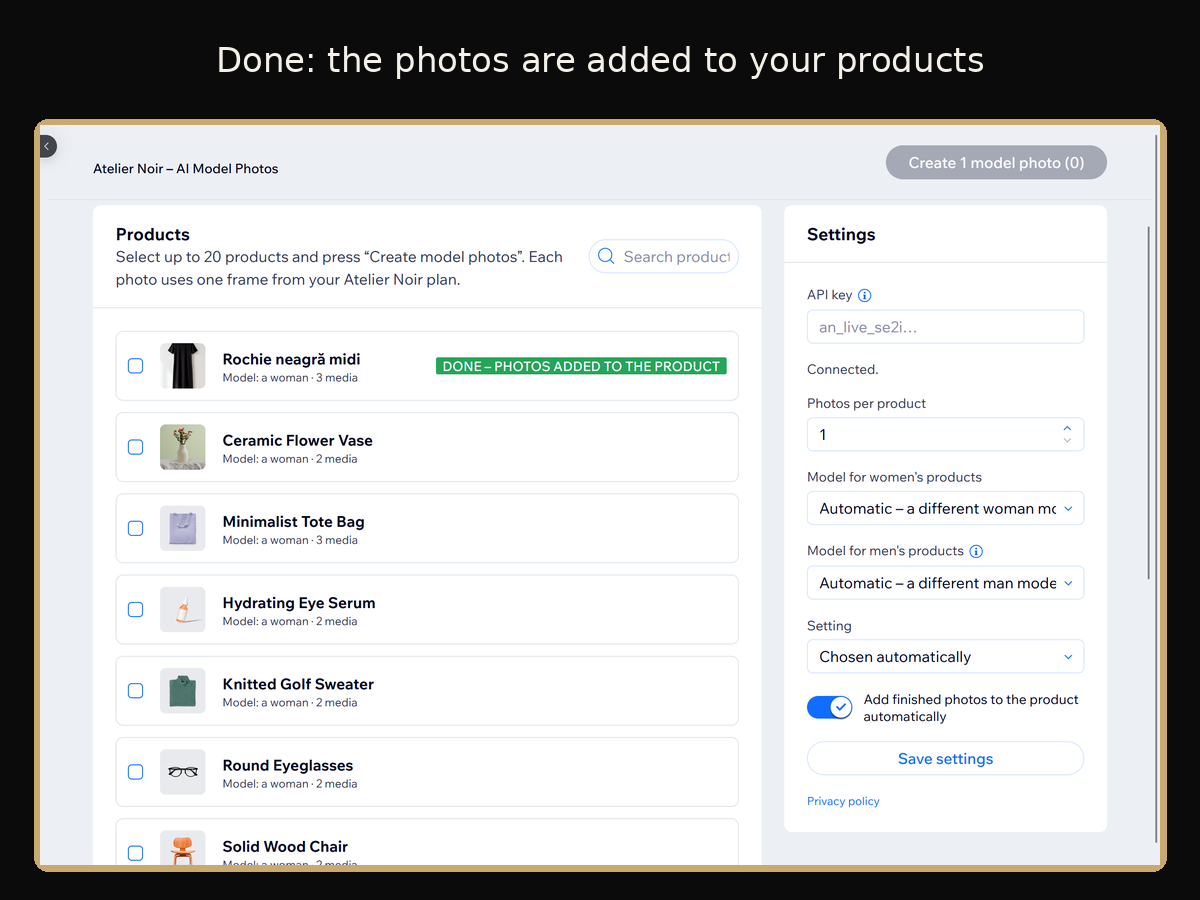Decrease Photos per product with the down arrow
This screenshot has height=900, width=1200.
click(1067, 440)
